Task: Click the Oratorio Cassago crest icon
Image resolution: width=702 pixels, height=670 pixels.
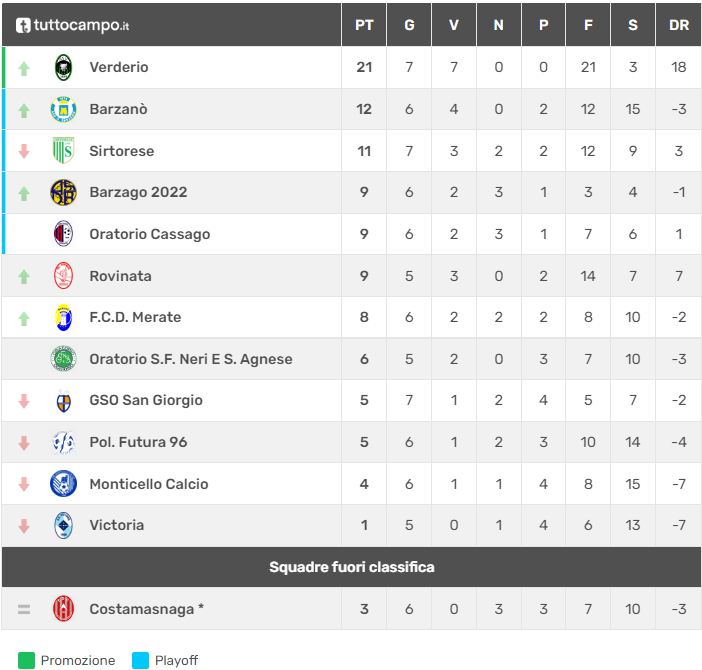Action: 63,234
